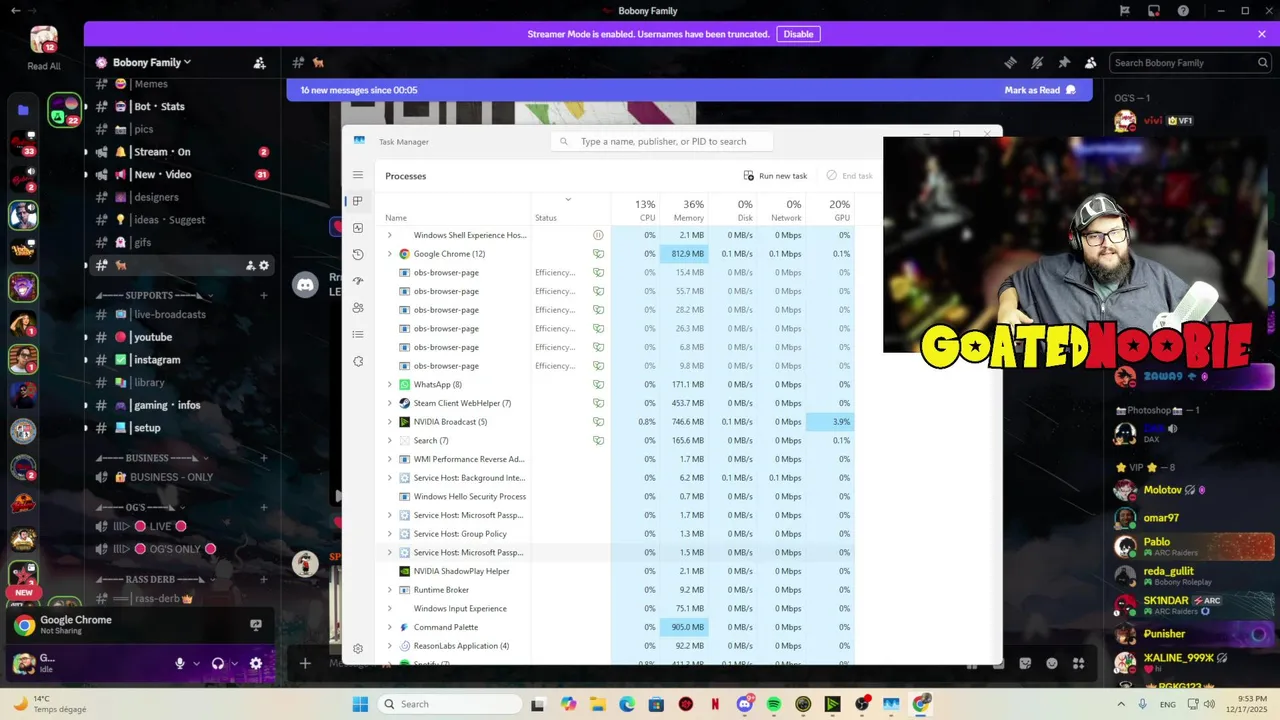The height and width of the screenshot is (720, 1280).
Task: Open Performance page in Task Manager sidebar
Action: pos(358,228)
